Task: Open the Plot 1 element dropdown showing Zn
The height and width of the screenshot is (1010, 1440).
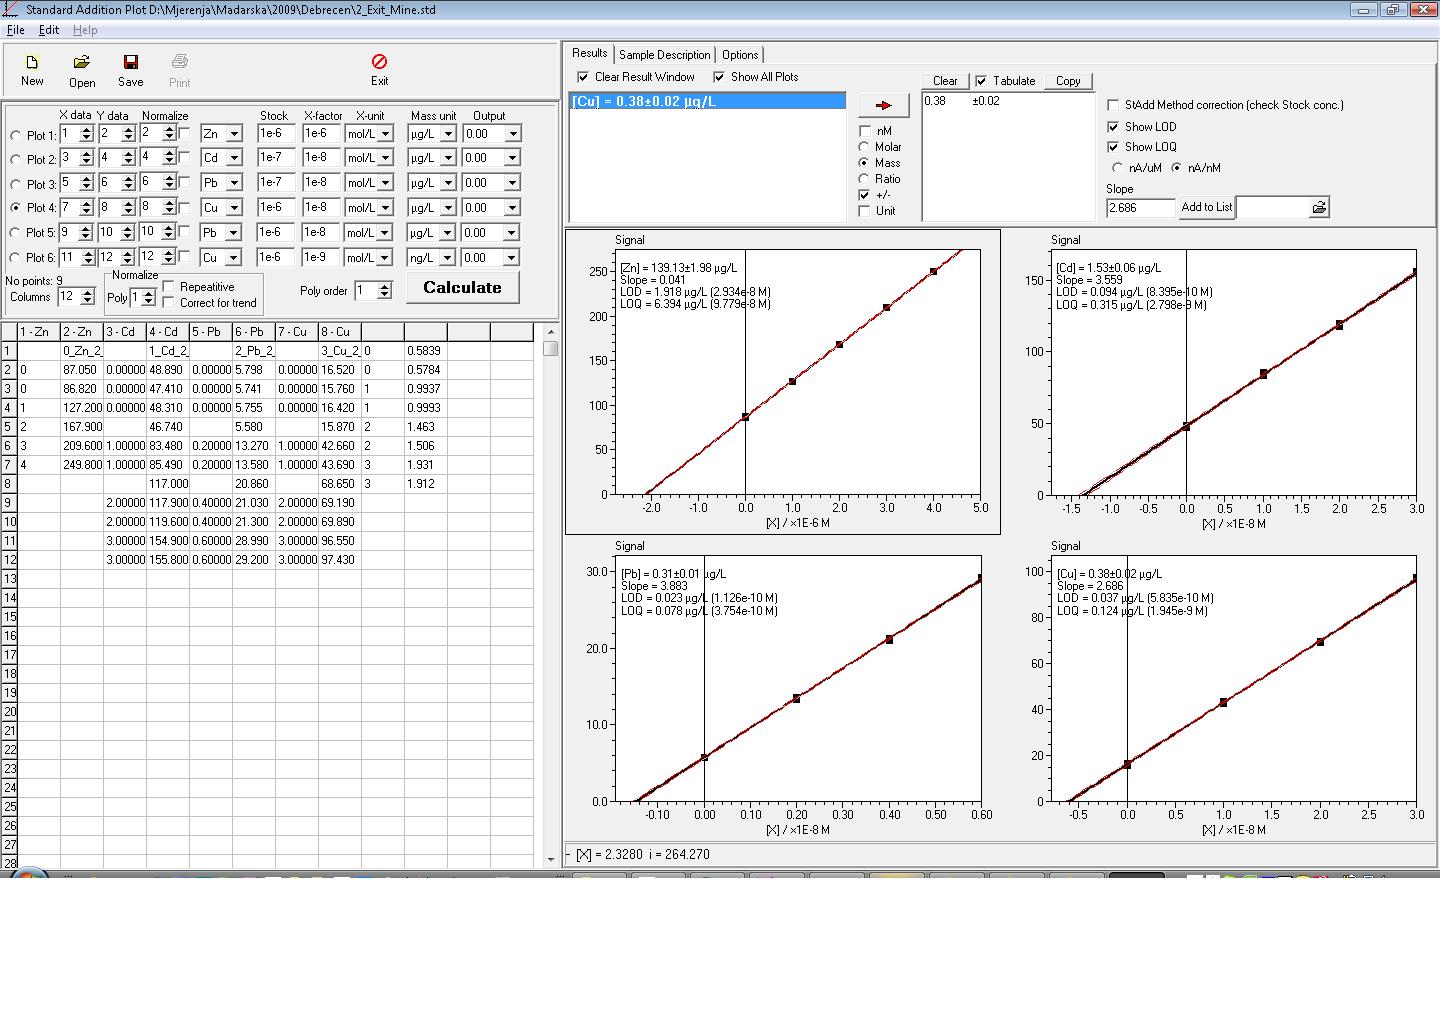Action: (x=234, y=134)
